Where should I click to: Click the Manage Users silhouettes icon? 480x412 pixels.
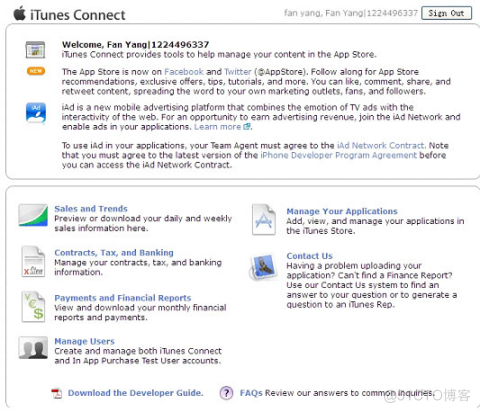point(33,347)
